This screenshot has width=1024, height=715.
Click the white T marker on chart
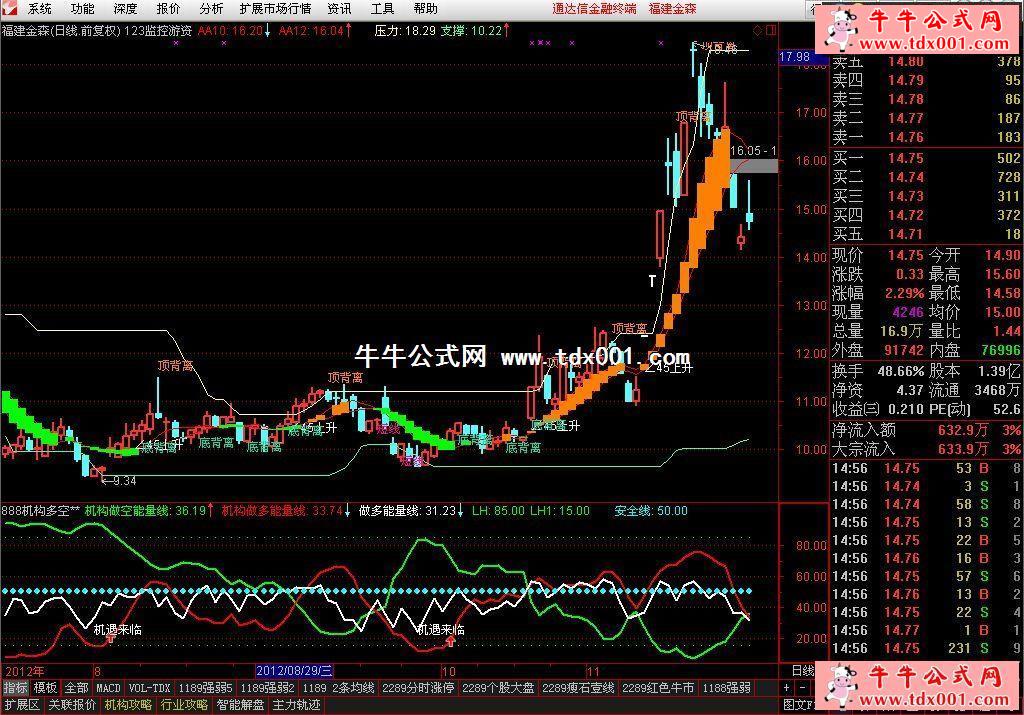(652, 281)
